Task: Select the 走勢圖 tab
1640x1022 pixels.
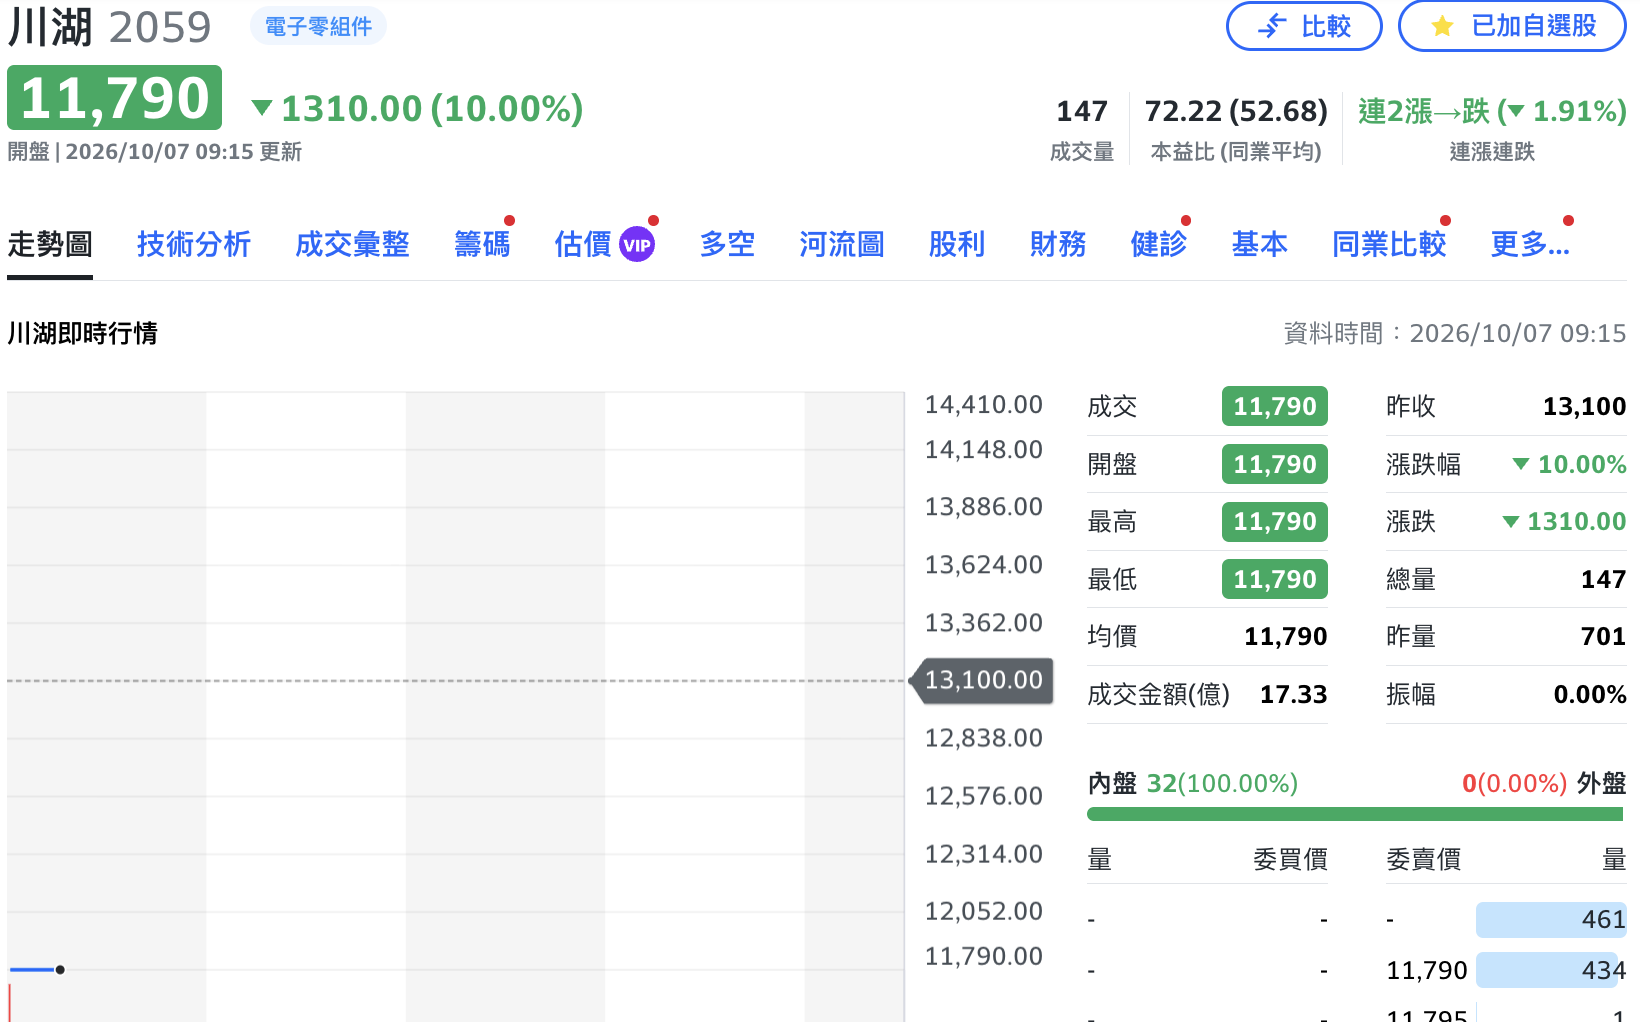Action: point(50,244)
